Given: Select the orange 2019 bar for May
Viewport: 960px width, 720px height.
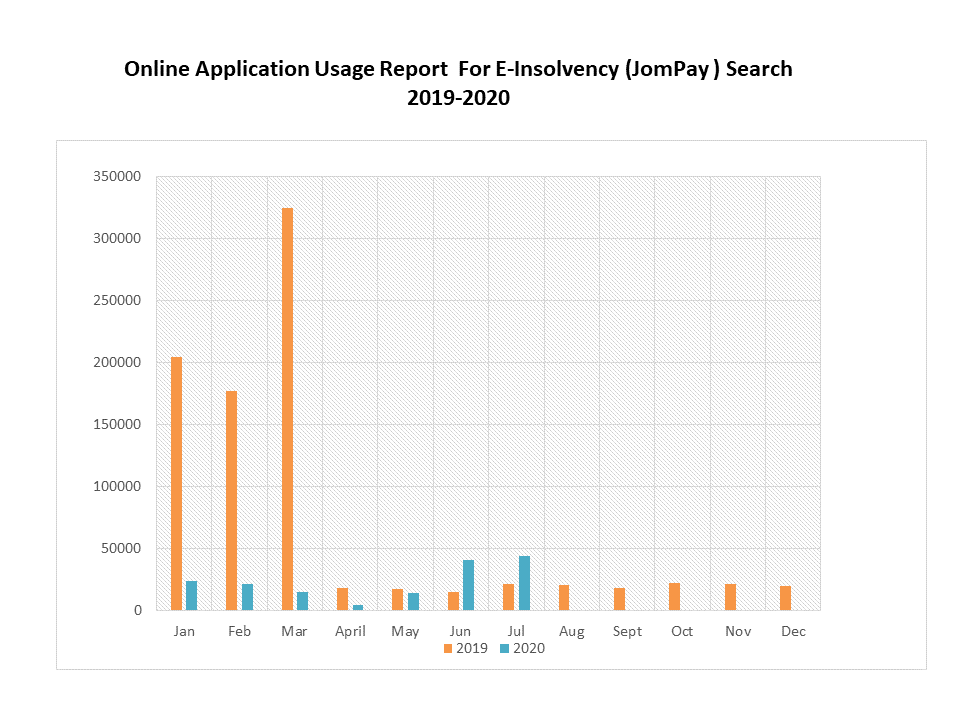Looking at the screenshot, I should pyautogui.click(x=397, y=600).
